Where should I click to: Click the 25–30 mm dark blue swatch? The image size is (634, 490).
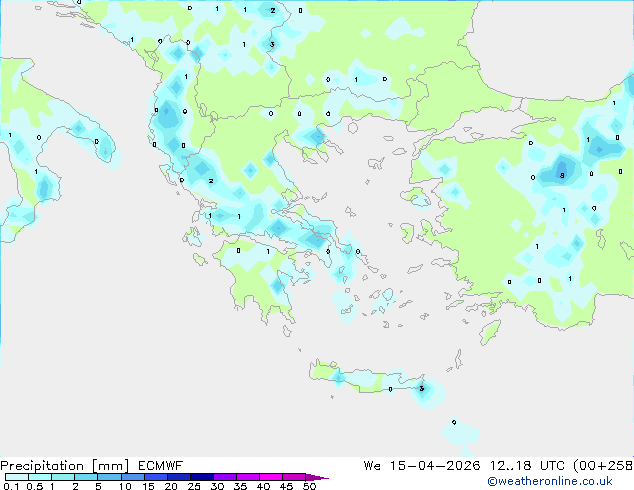pyautogui.click(x=202, y=477)
